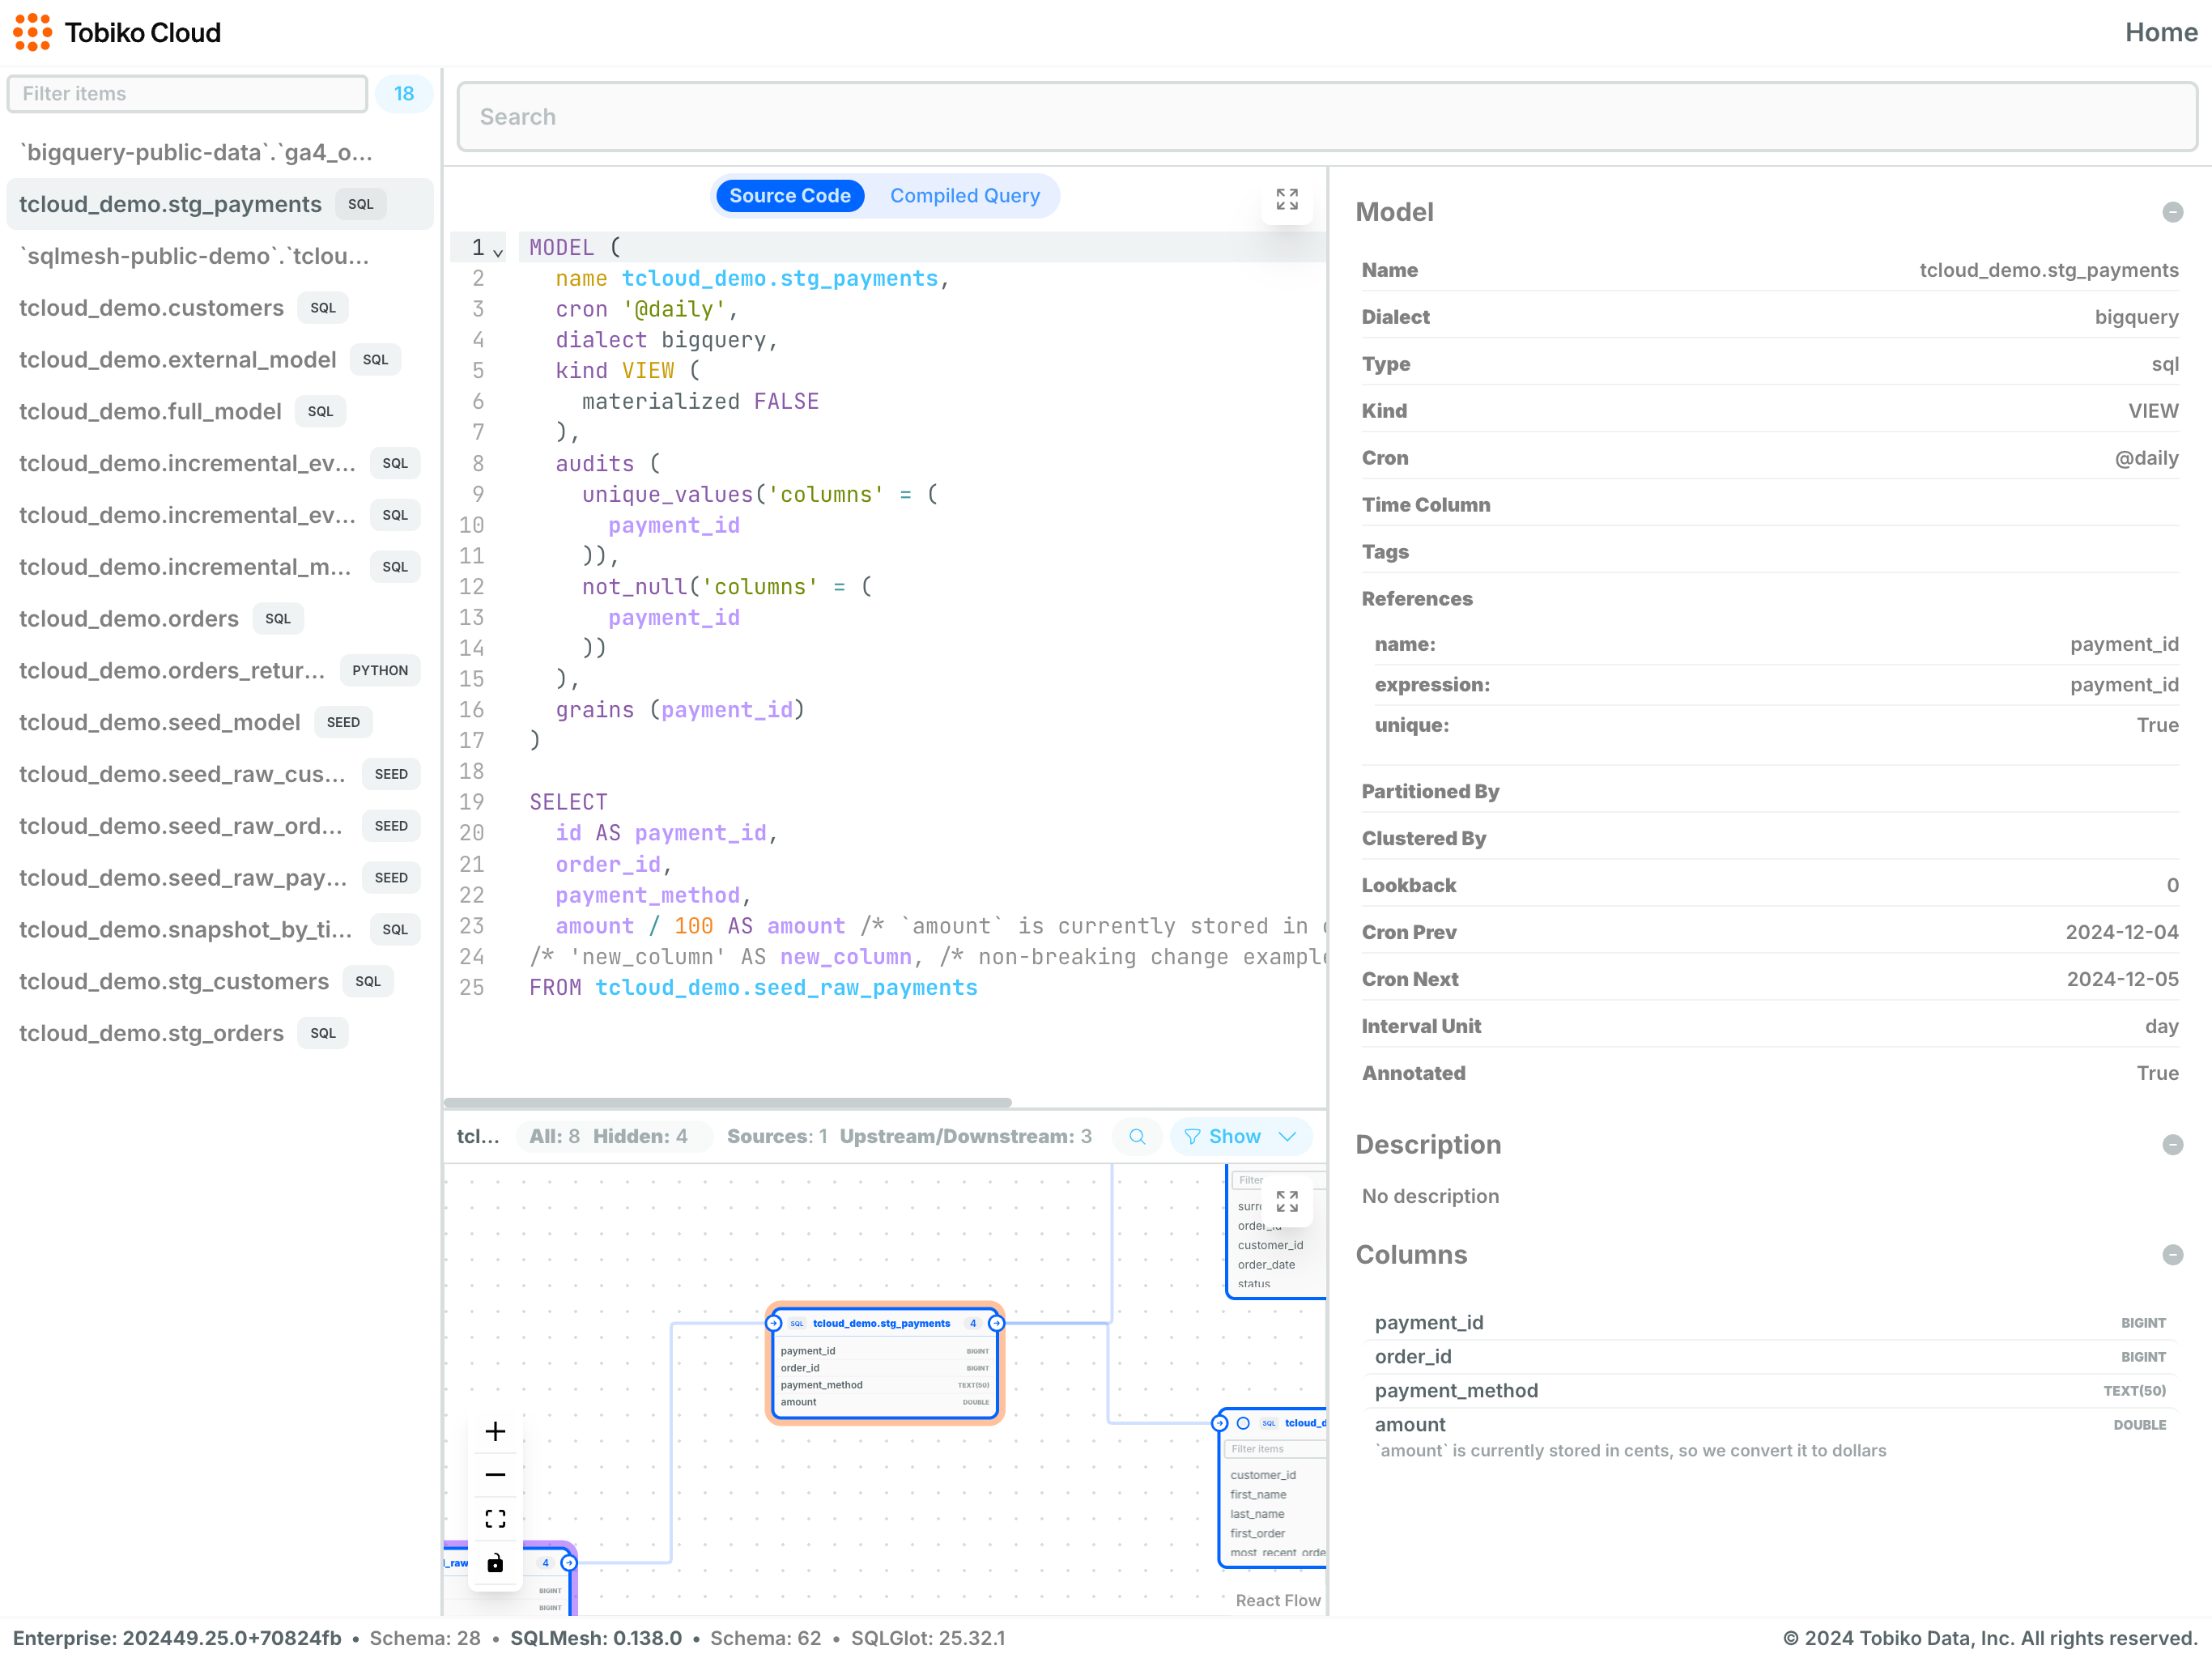This screenshot has height=1658, width=2212.
Task: Click the React Flow attribution link
Action: 1277,1600
